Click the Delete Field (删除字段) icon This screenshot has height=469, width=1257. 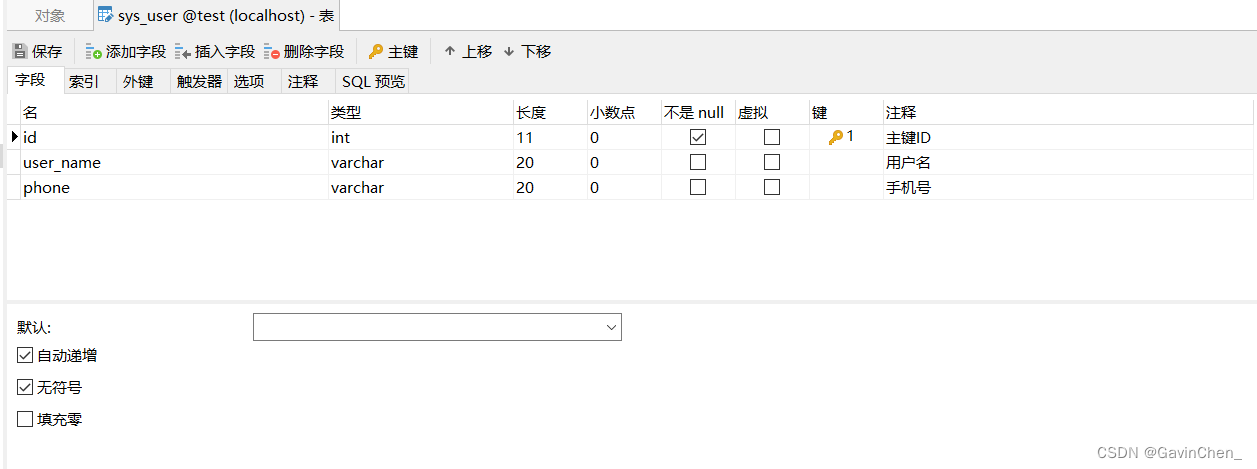272,51
